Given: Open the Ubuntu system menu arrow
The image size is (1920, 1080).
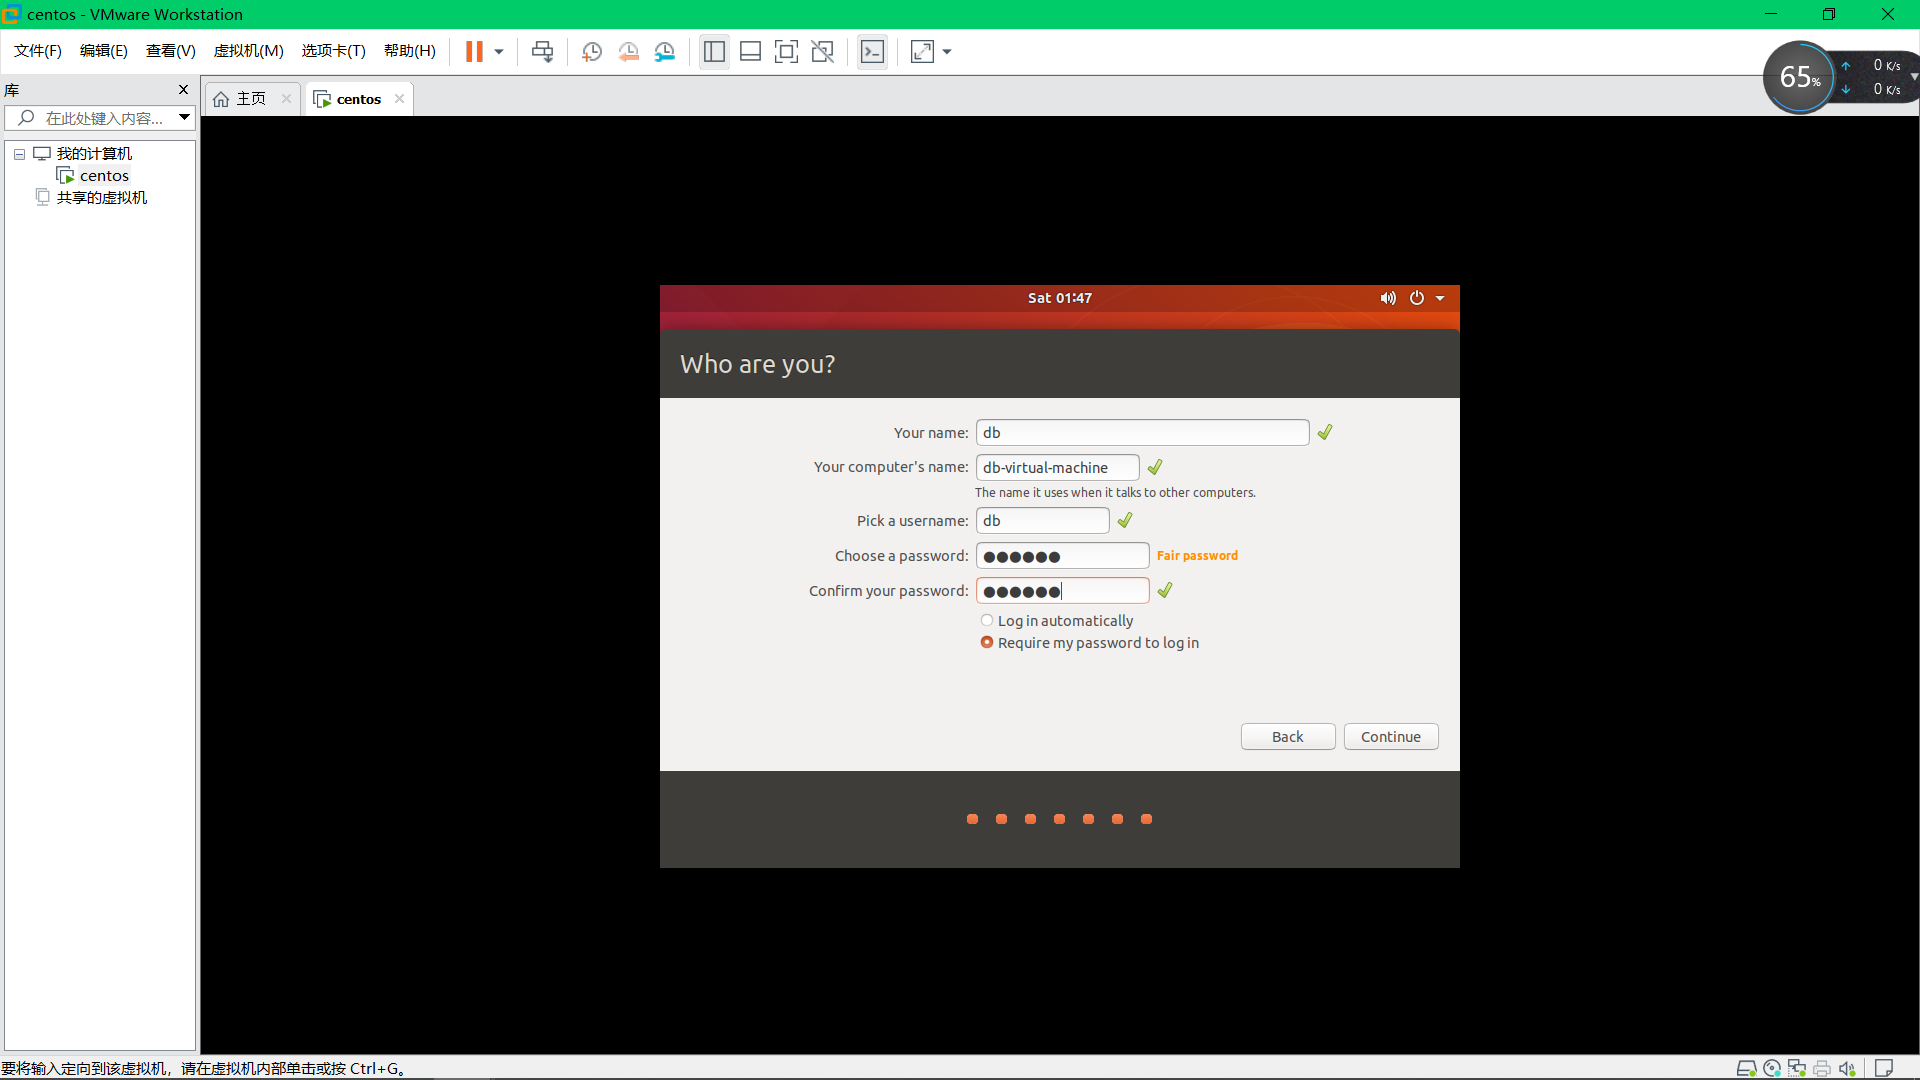Looking at the screenshot, I should [x=1440, y=298].
